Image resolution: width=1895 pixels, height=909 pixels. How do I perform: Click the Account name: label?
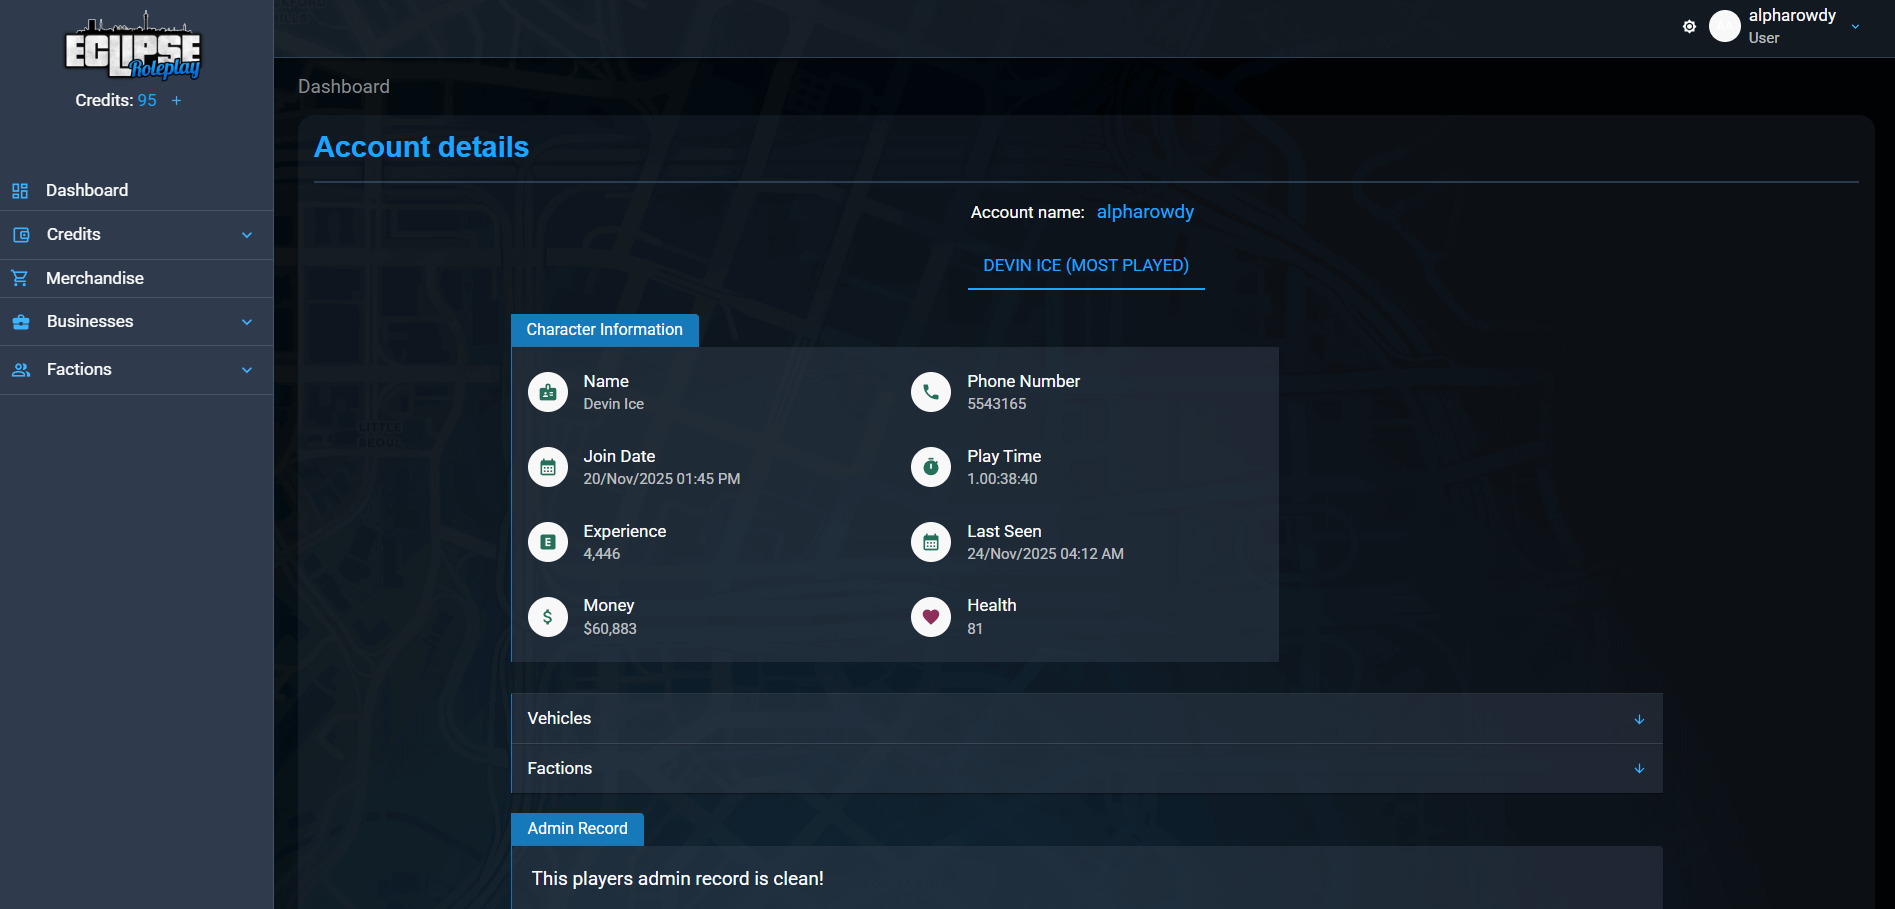tap(1028, 213)
